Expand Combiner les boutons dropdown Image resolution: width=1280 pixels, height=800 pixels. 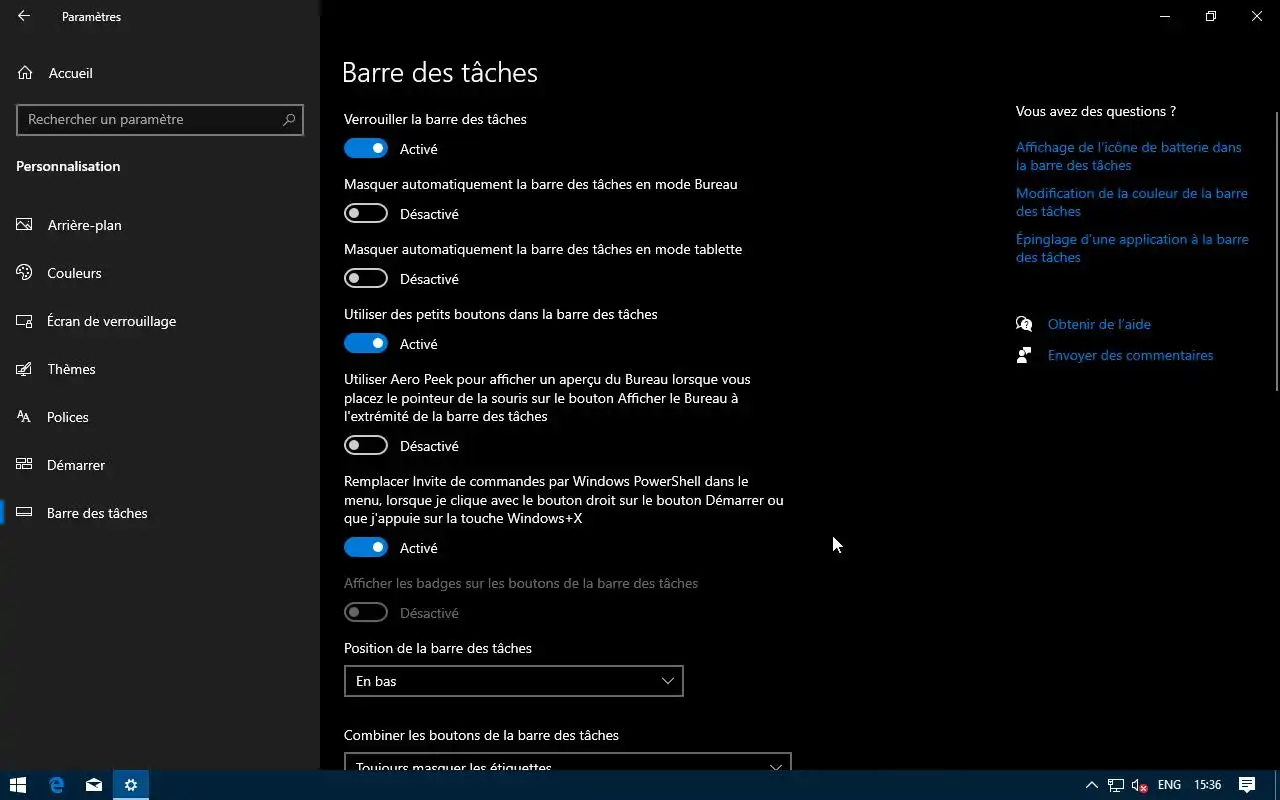(x=567, y=764)
